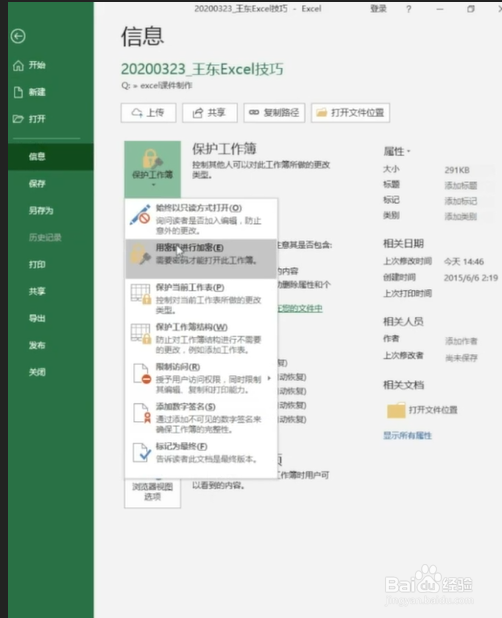Click the 添加标题 field
This screenshot has width=502, height=618.
click(461, 185)
